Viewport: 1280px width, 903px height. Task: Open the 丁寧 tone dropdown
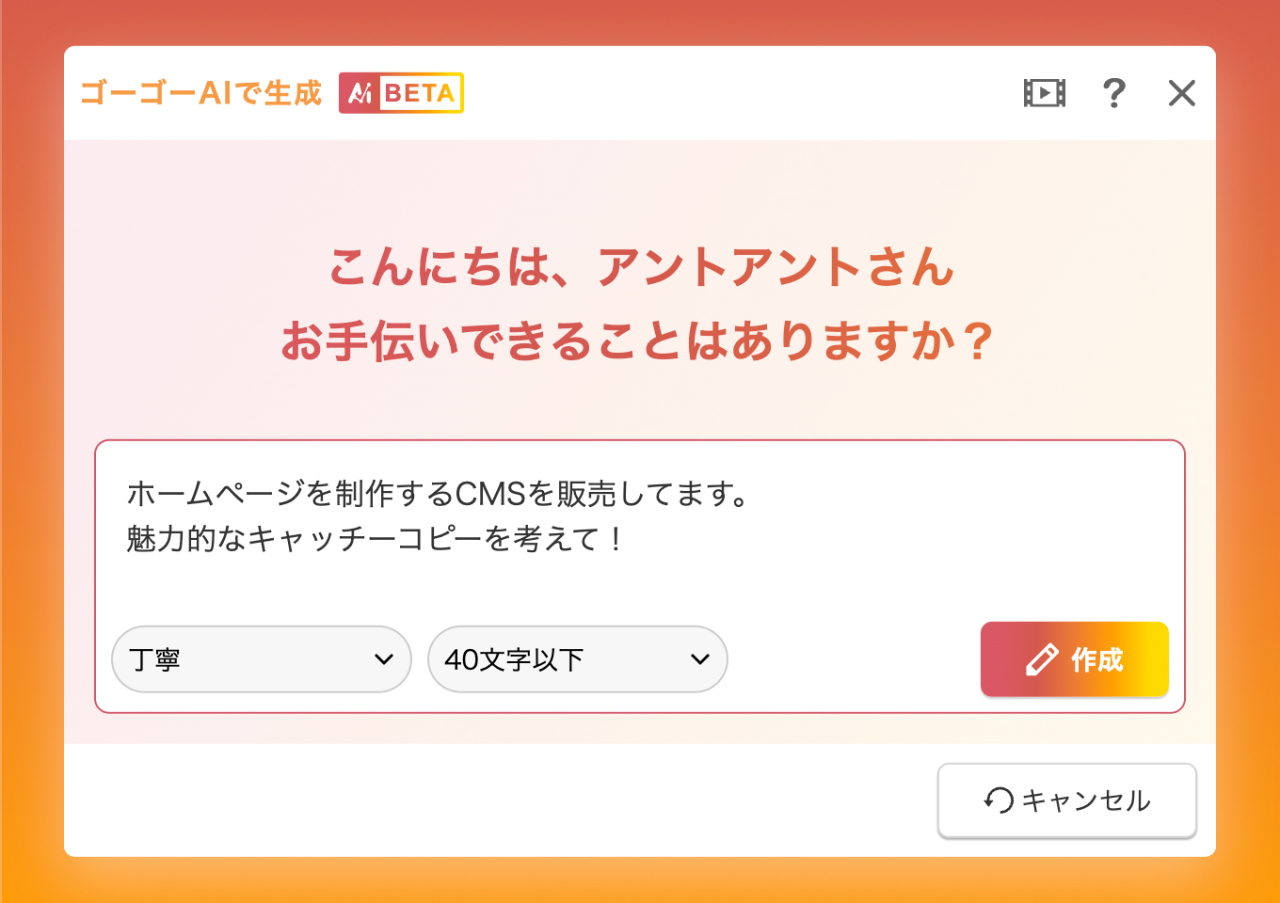click(262, 659)
